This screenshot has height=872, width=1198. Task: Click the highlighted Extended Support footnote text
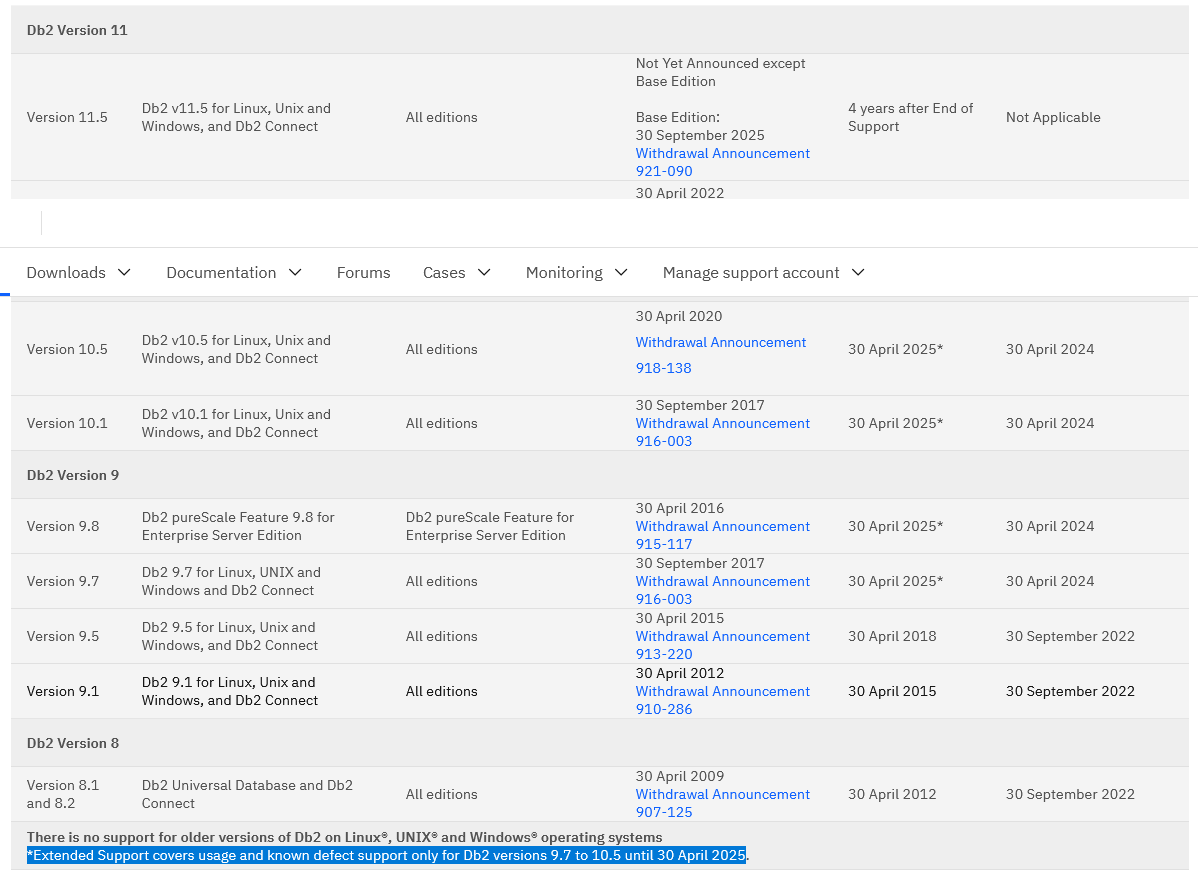tap(386, 855)
